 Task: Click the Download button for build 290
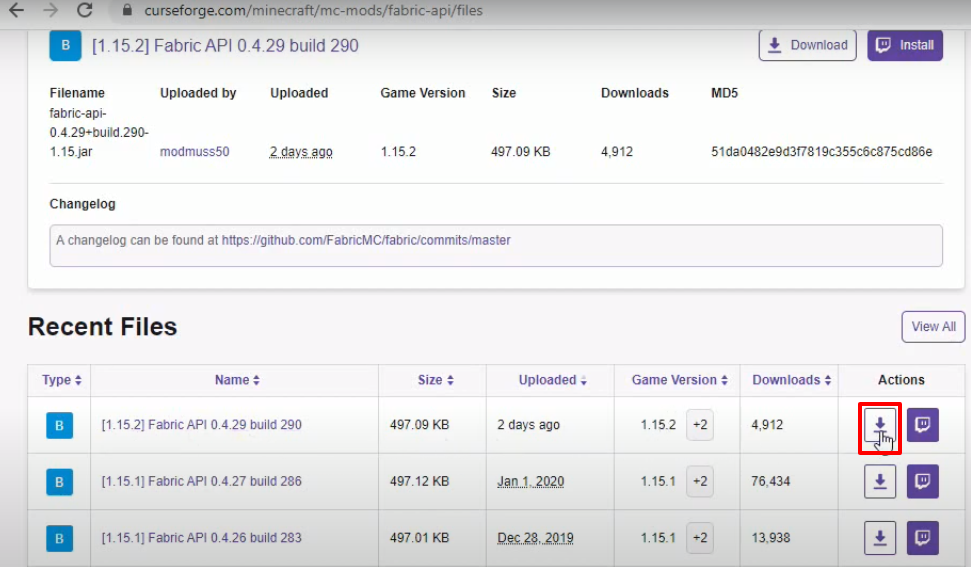pos(808,45)
